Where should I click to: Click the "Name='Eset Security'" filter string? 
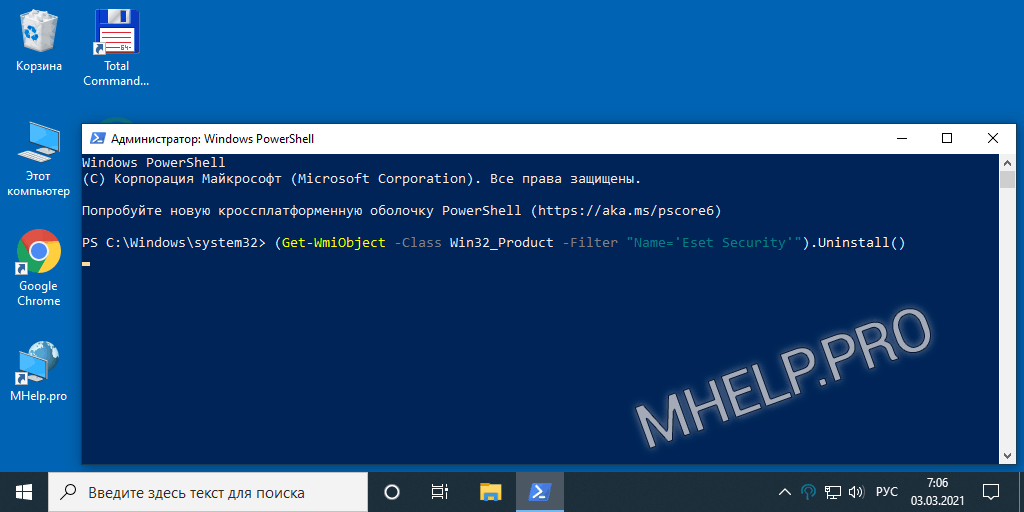[x=713, y=243]
